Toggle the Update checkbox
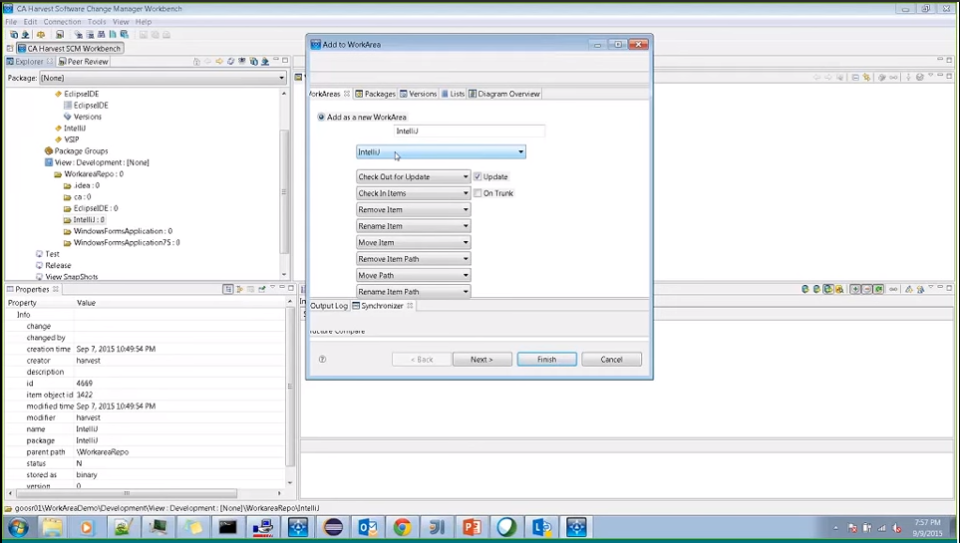Screen dimensions: 960x543 click(x=478, y=176)
